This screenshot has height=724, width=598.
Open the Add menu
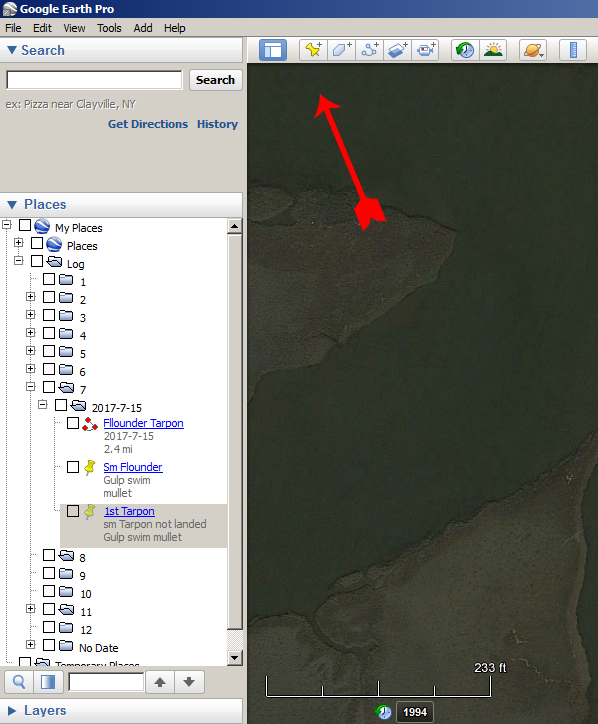point(143,28)
